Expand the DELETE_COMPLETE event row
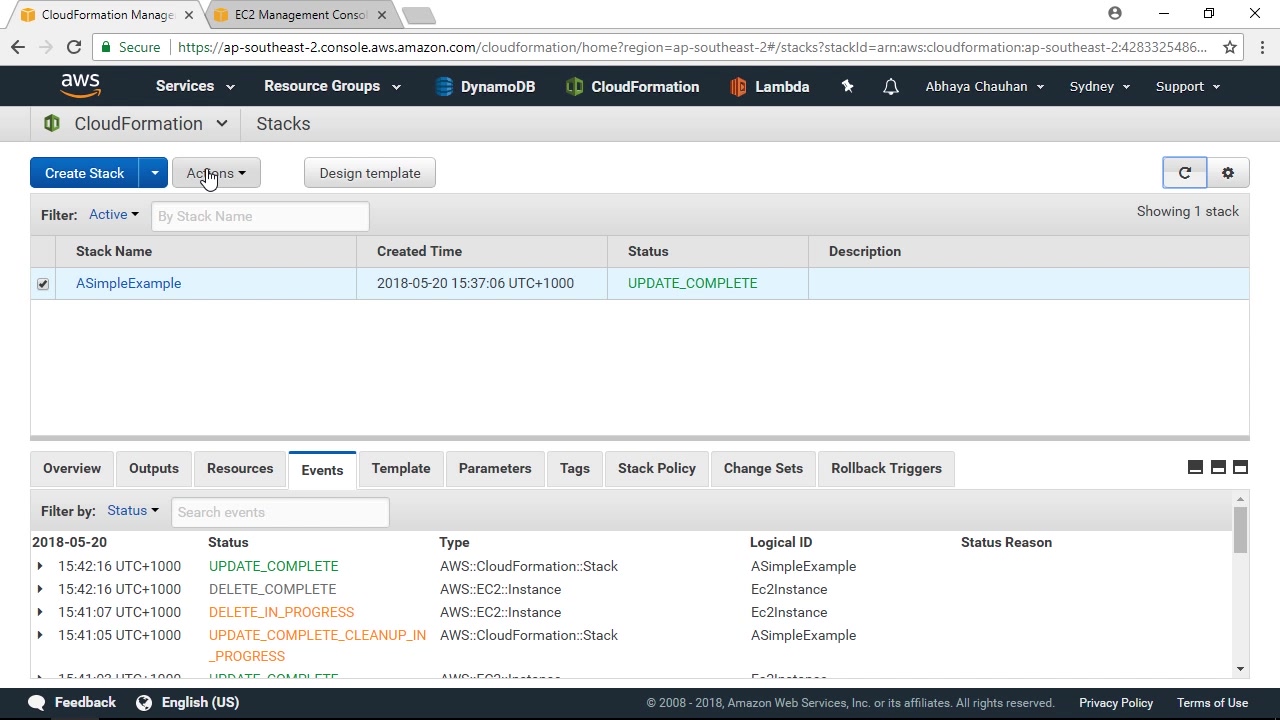The width and height of the screenshot is (1280, 720). (40, 589)
